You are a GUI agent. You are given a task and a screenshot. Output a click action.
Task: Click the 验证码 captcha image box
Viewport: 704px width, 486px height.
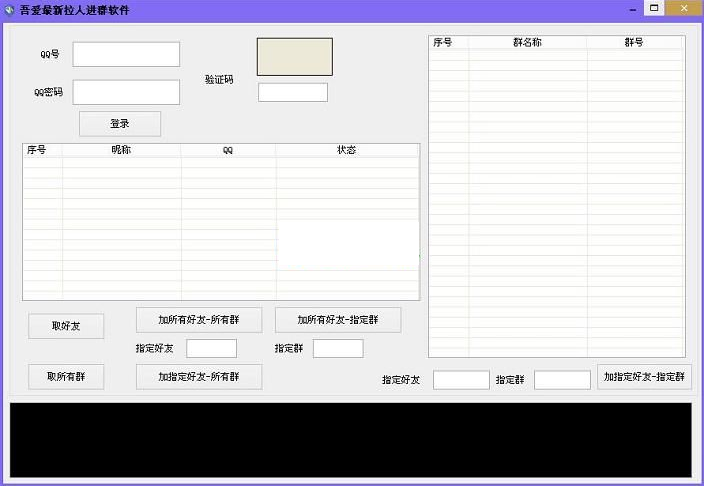click(x=294, y=57)
